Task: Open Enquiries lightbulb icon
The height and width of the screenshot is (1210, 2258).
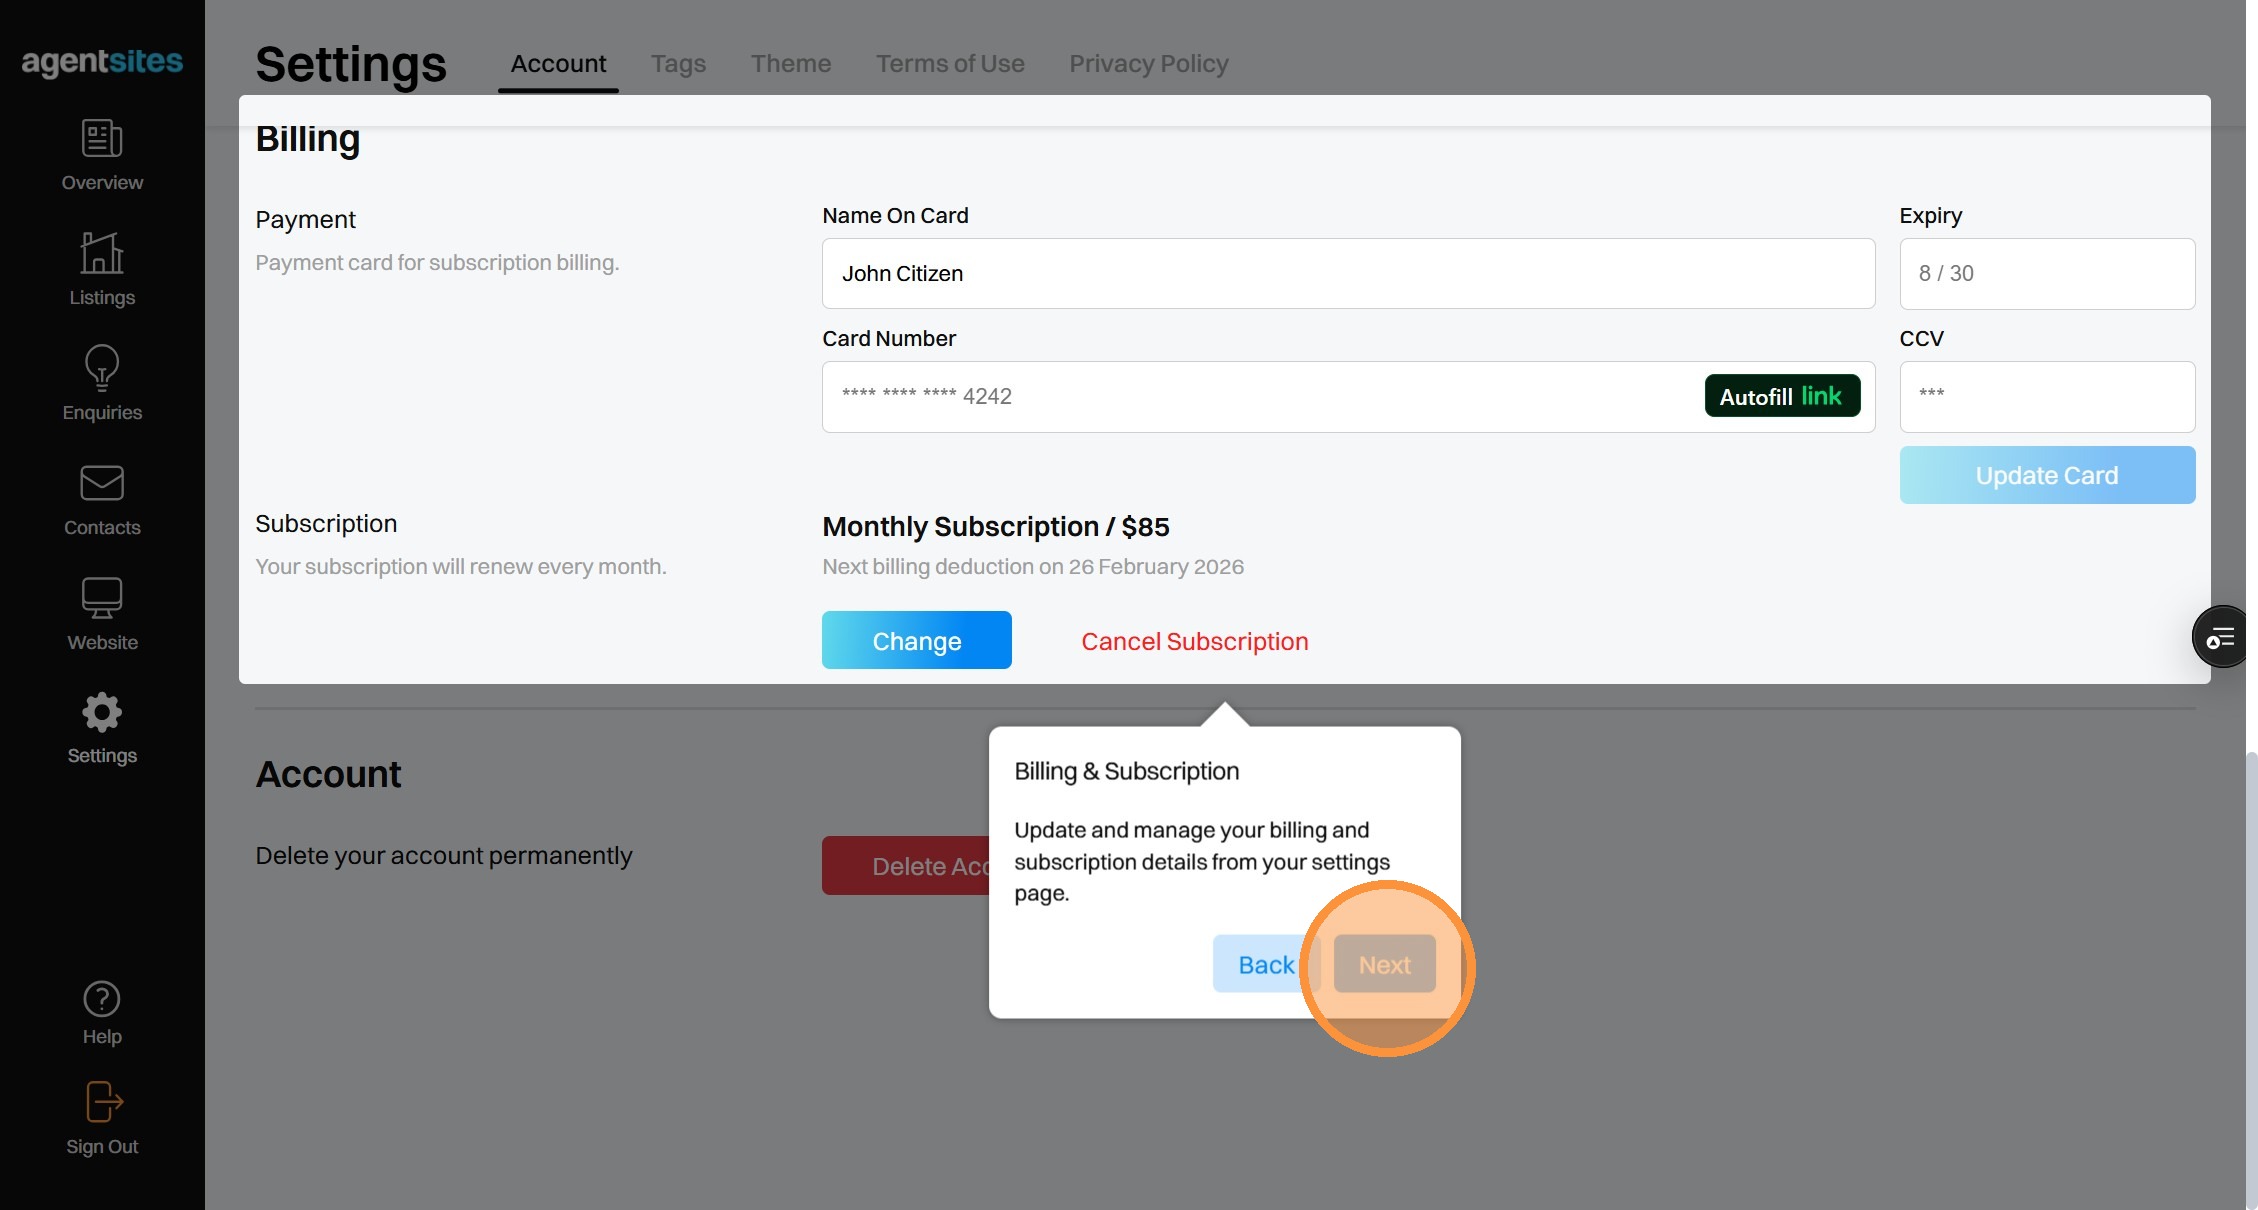Action: (102, 368)
